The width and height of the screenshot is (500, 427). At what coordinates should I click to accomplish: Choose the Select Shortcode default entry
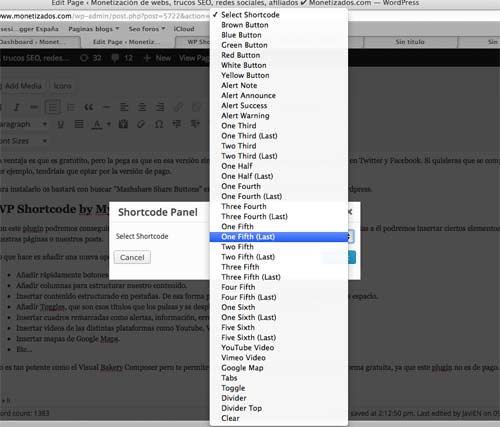pyautogui.click(x=279, y=15)
